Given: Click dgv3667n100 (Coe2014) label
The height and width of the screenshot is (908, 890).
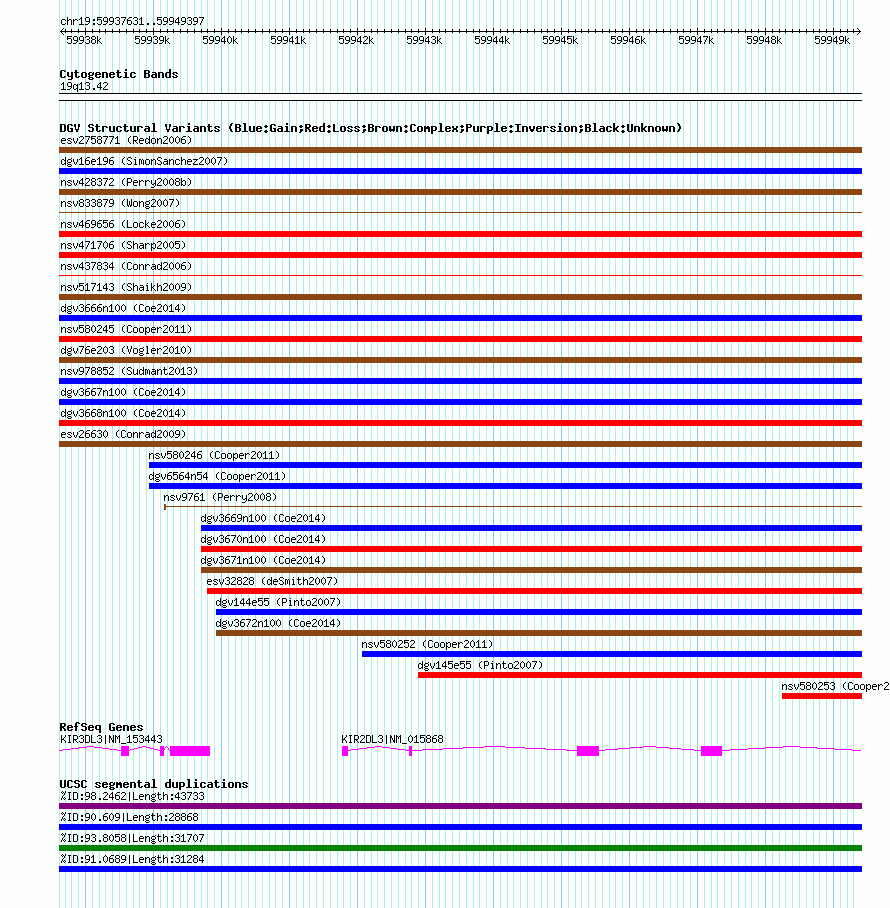Looking at the screenshot, I should [x=123, y=392].
